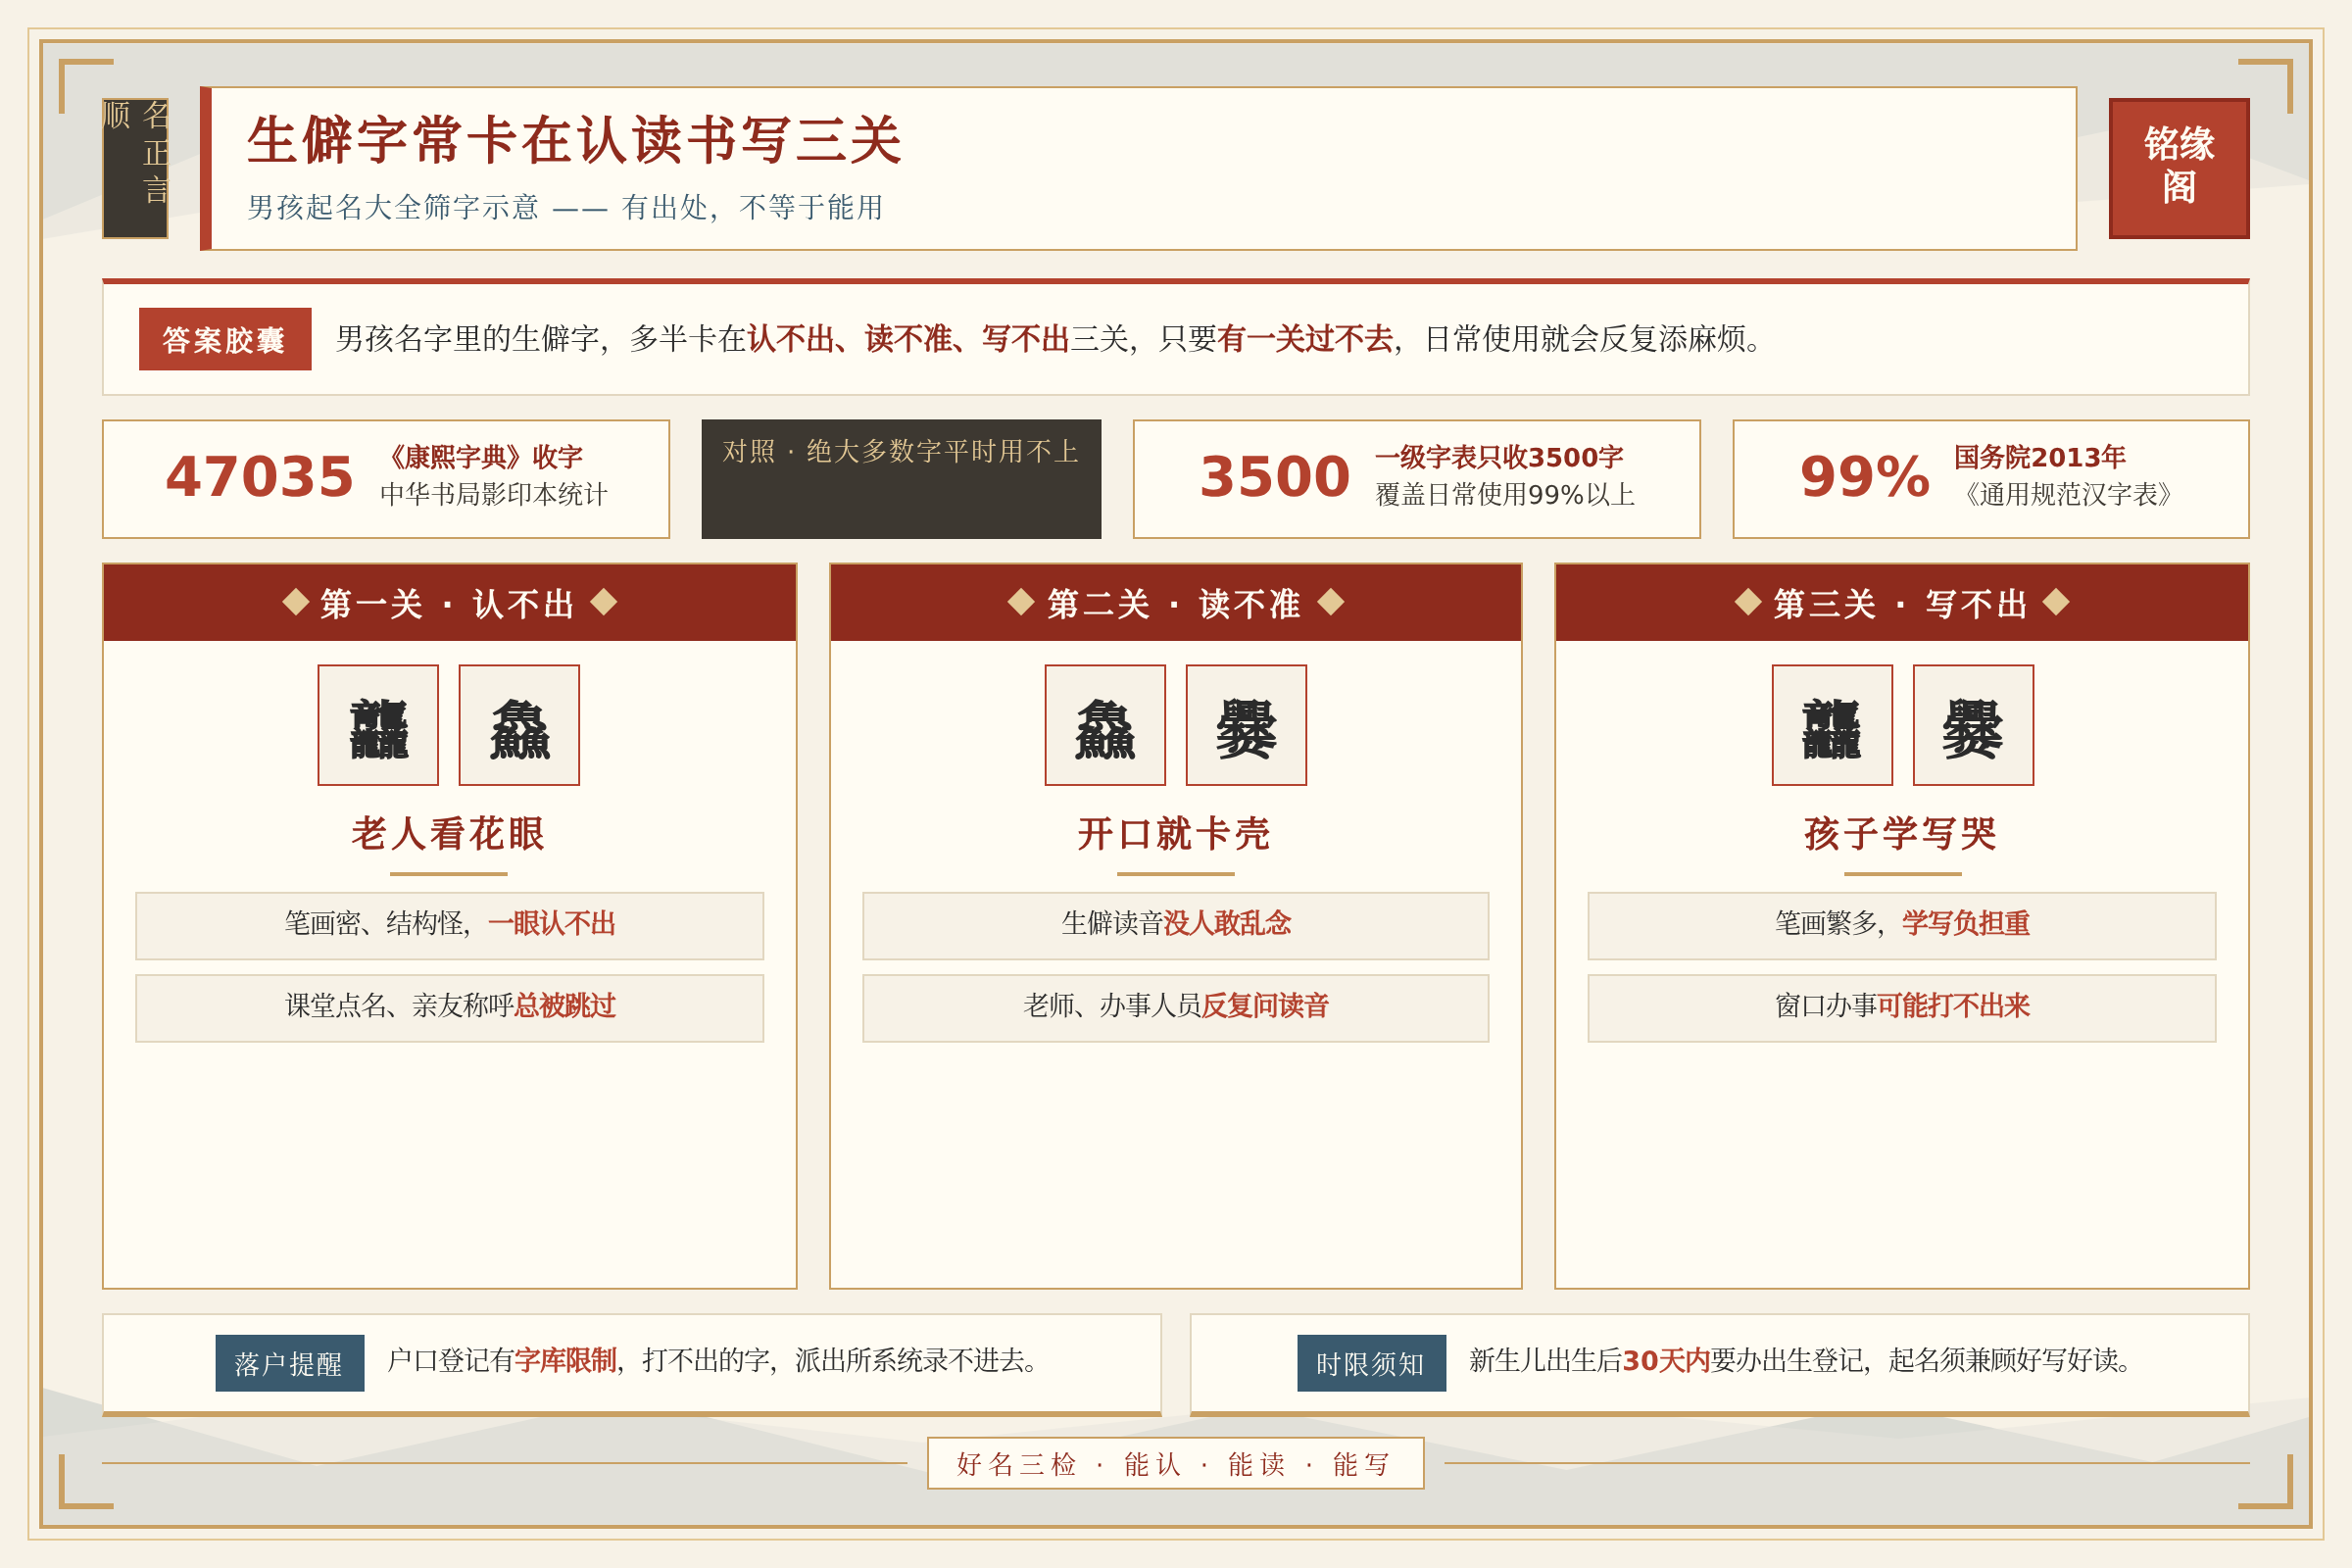Select the 鱻 character tile under 第一关
This screenshot has width=2352, height=1568.
click(x=519, y=725)
